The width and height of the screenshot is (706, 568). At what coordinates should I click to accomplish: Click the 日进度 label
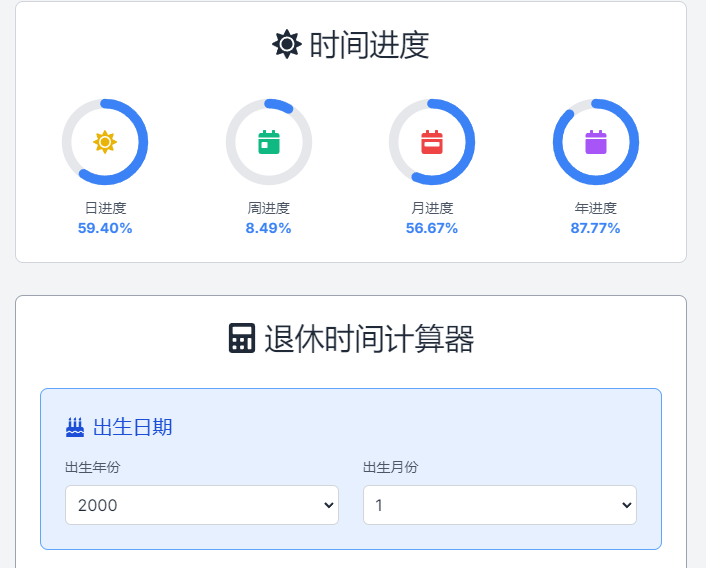click(x=105, y=208)
